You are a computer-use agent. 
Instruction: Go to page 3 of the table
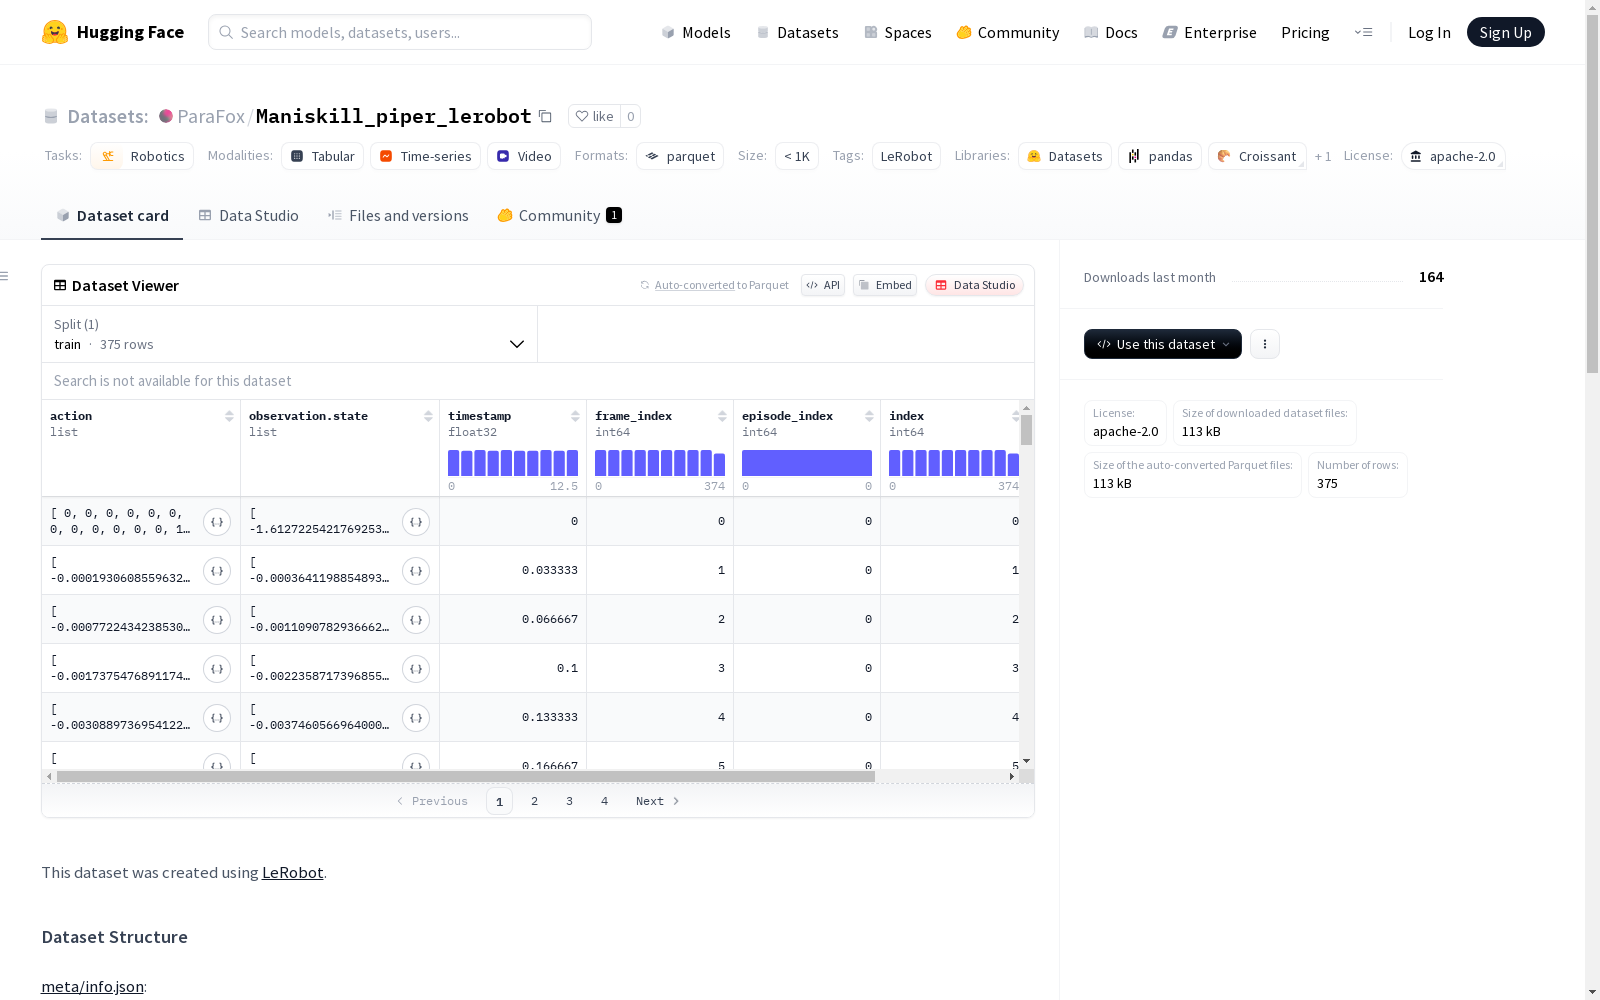570,801
